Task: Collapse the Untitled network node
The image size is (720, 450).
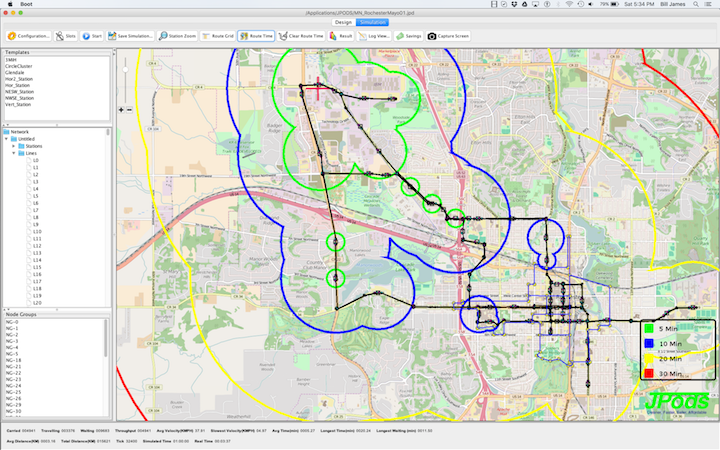Action: (x=8, y=139)
